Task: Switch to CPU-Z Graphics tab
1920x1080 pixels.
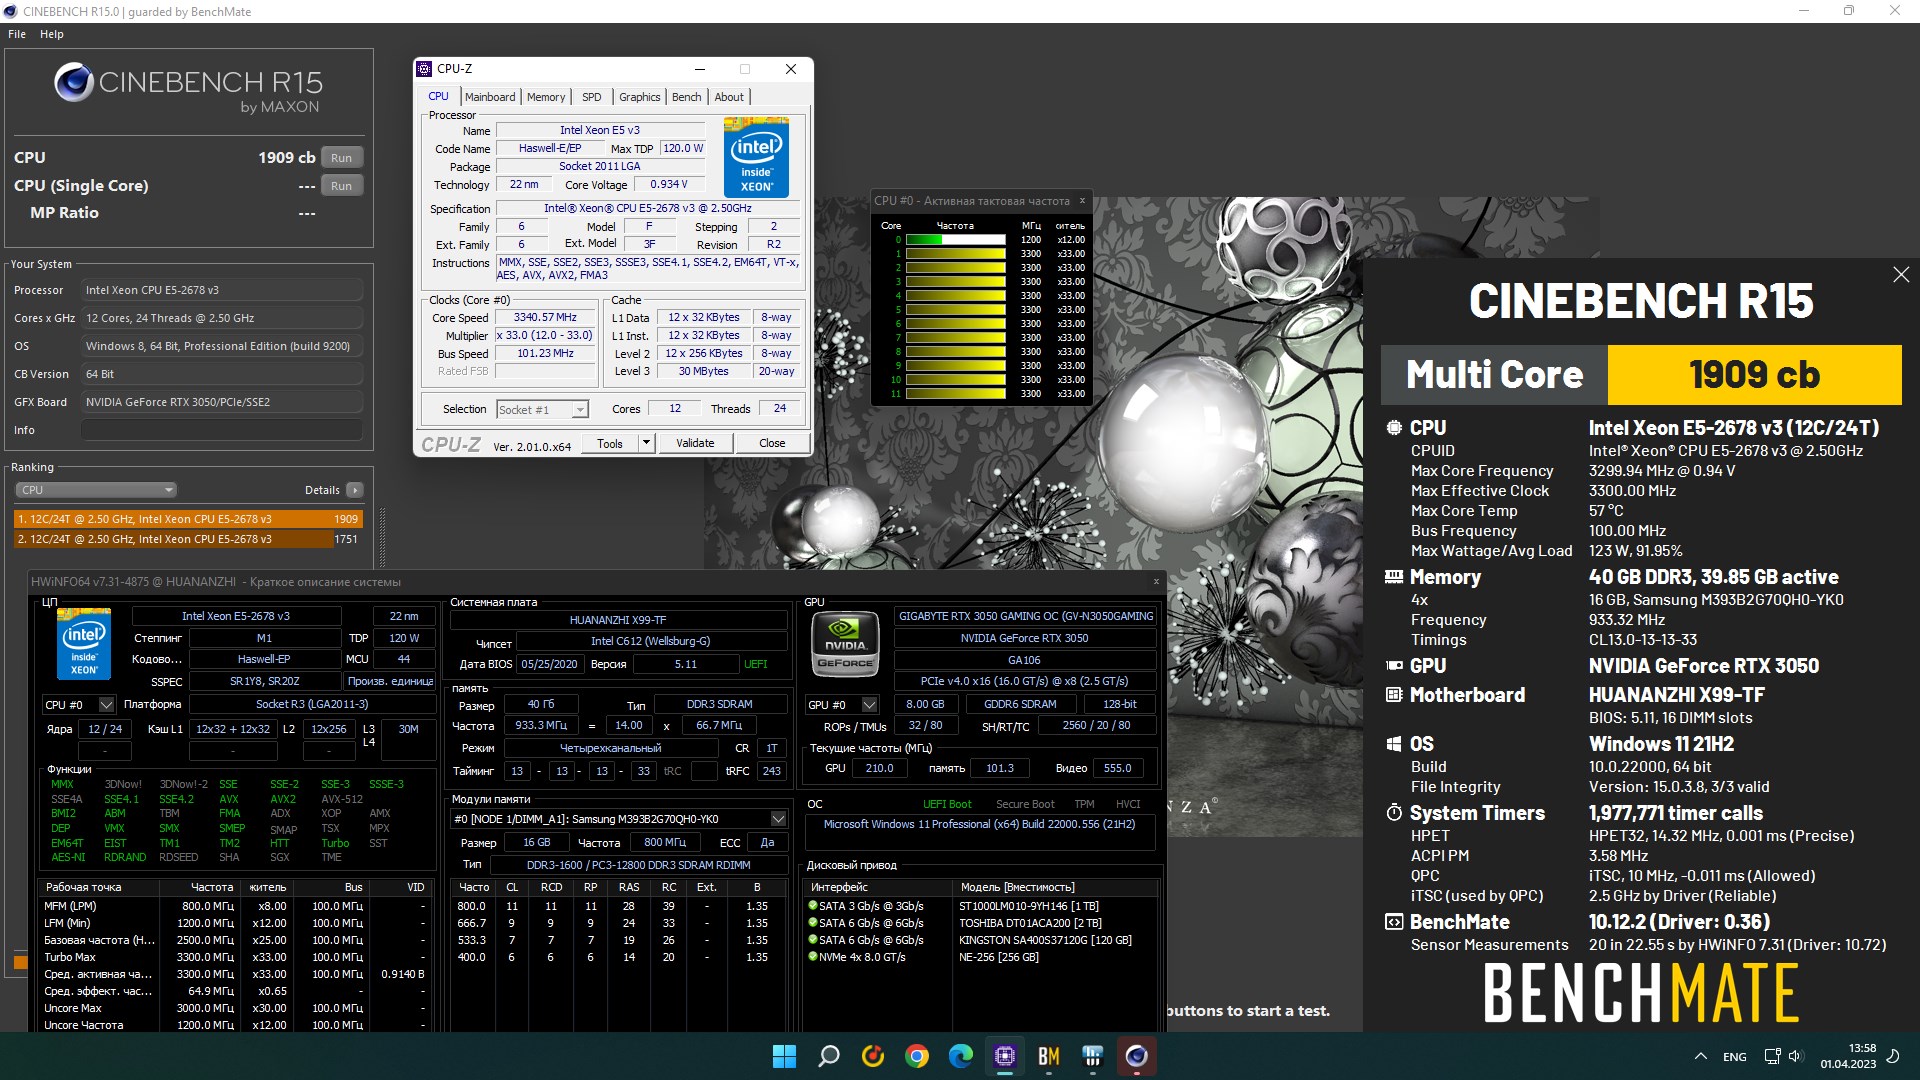Action: 640,97
